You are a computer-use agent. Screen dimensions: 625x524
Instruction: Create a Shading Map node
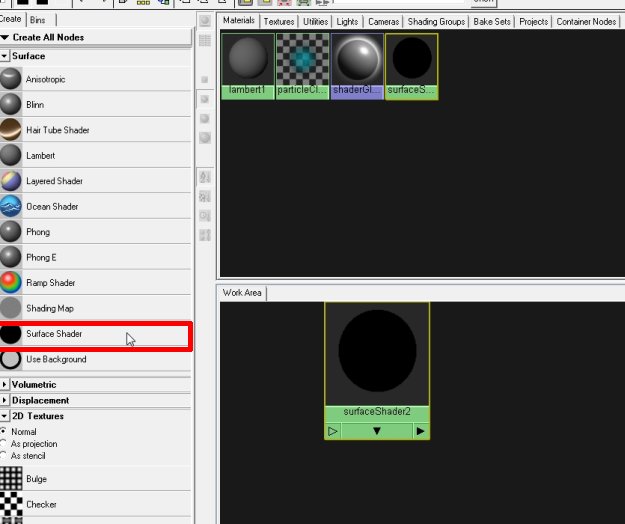point(96,308)
